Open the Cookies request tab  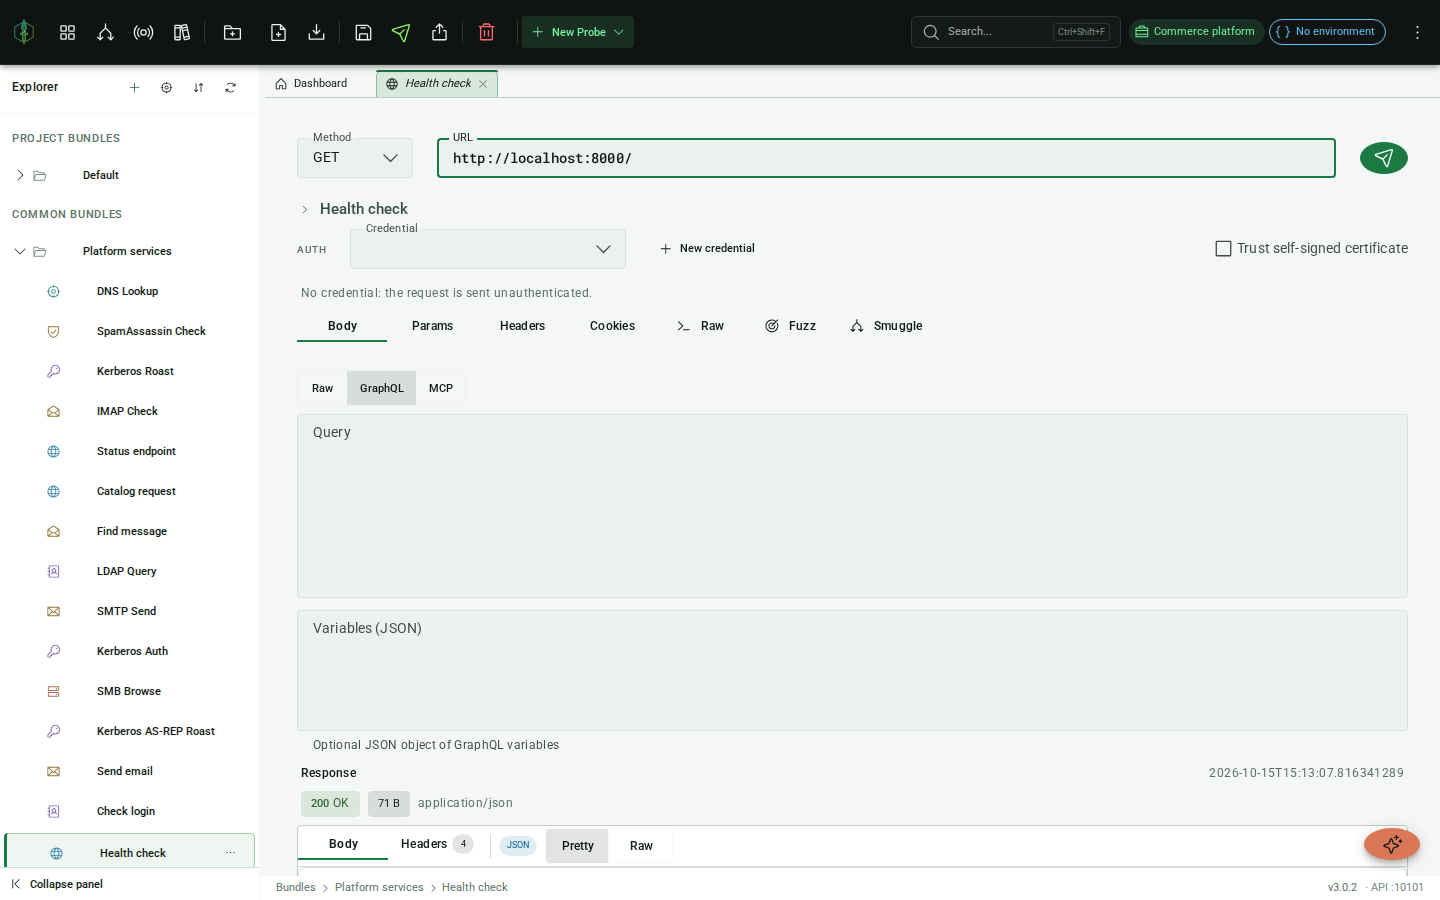(x=612, y=326)
